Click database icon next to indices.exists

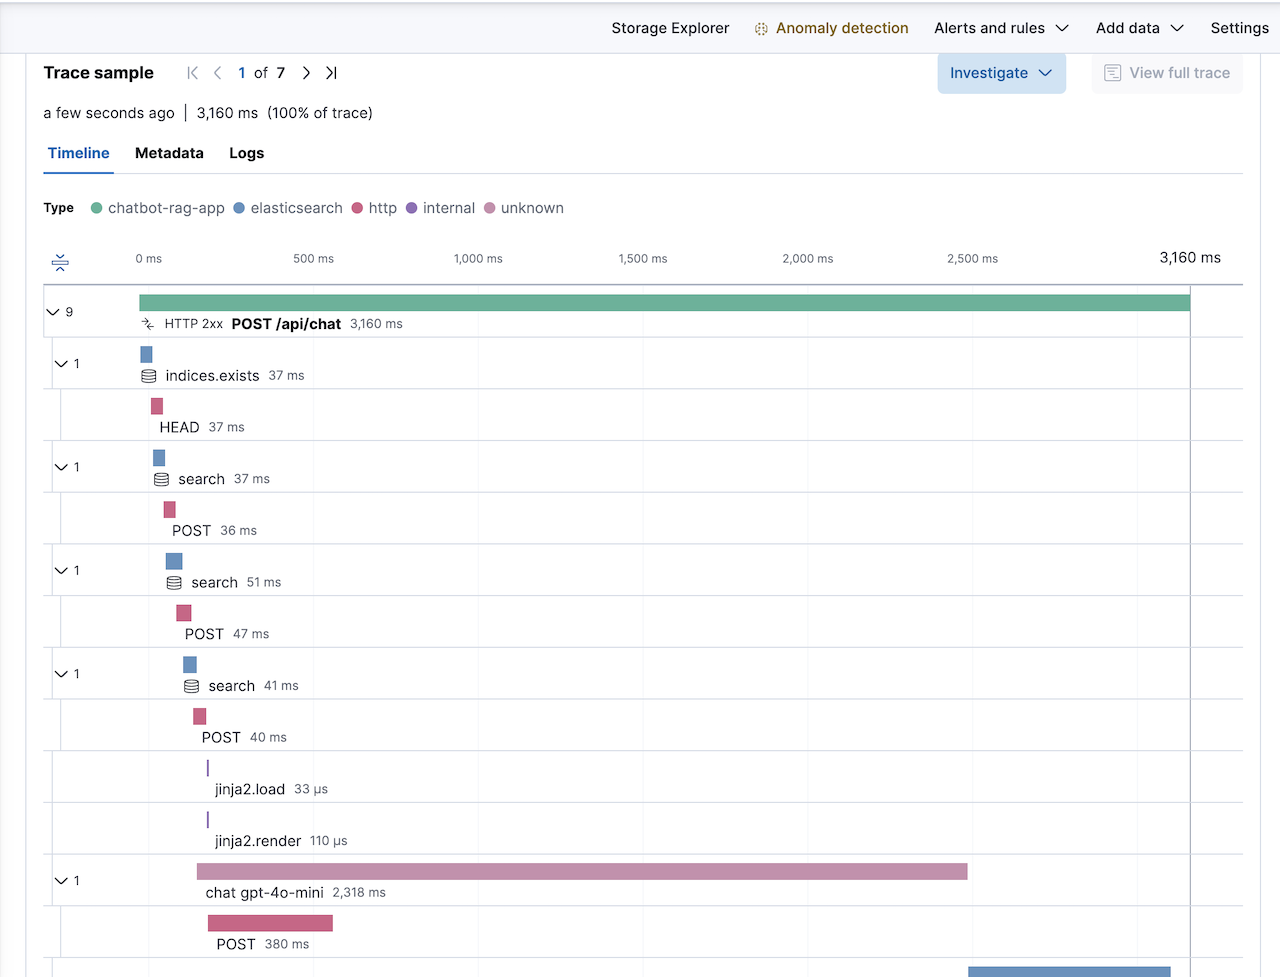point(149,376)
